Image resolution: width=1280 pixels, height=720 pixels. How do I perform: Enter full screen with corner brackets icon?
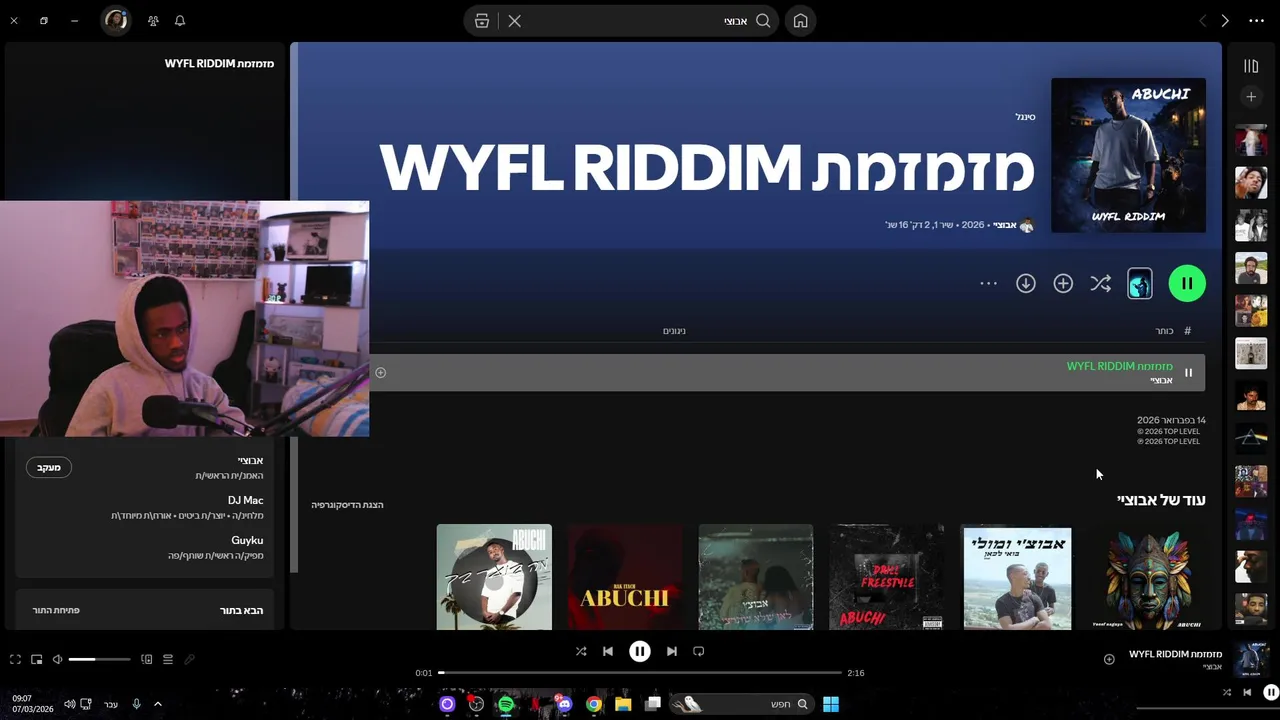[x=15, y=659]
